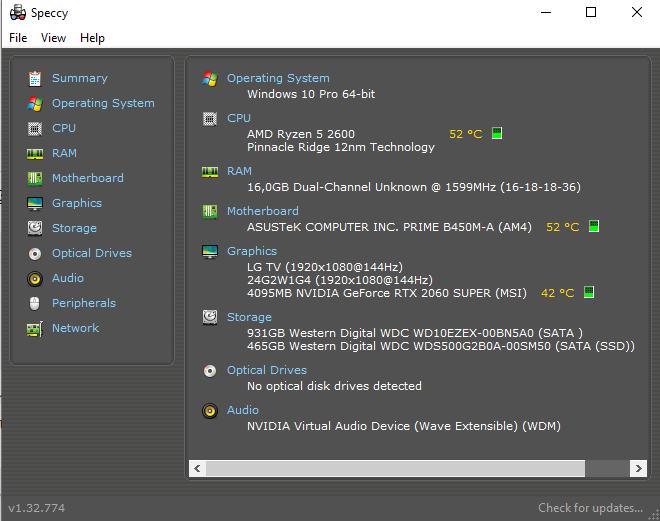Open the Help menu
The image size is (660, 521).
point(92,38)
